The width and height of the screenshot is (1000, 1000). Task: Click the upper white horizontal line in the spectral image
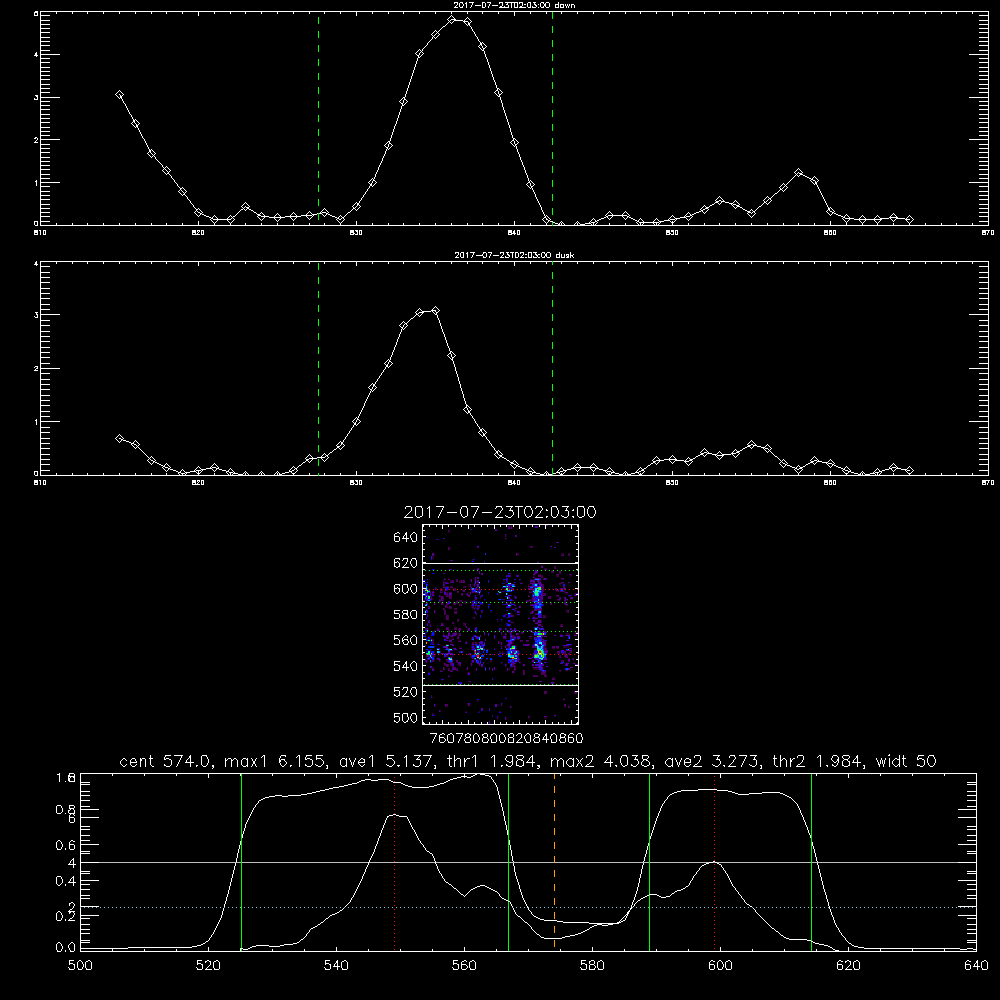[501, 563]
